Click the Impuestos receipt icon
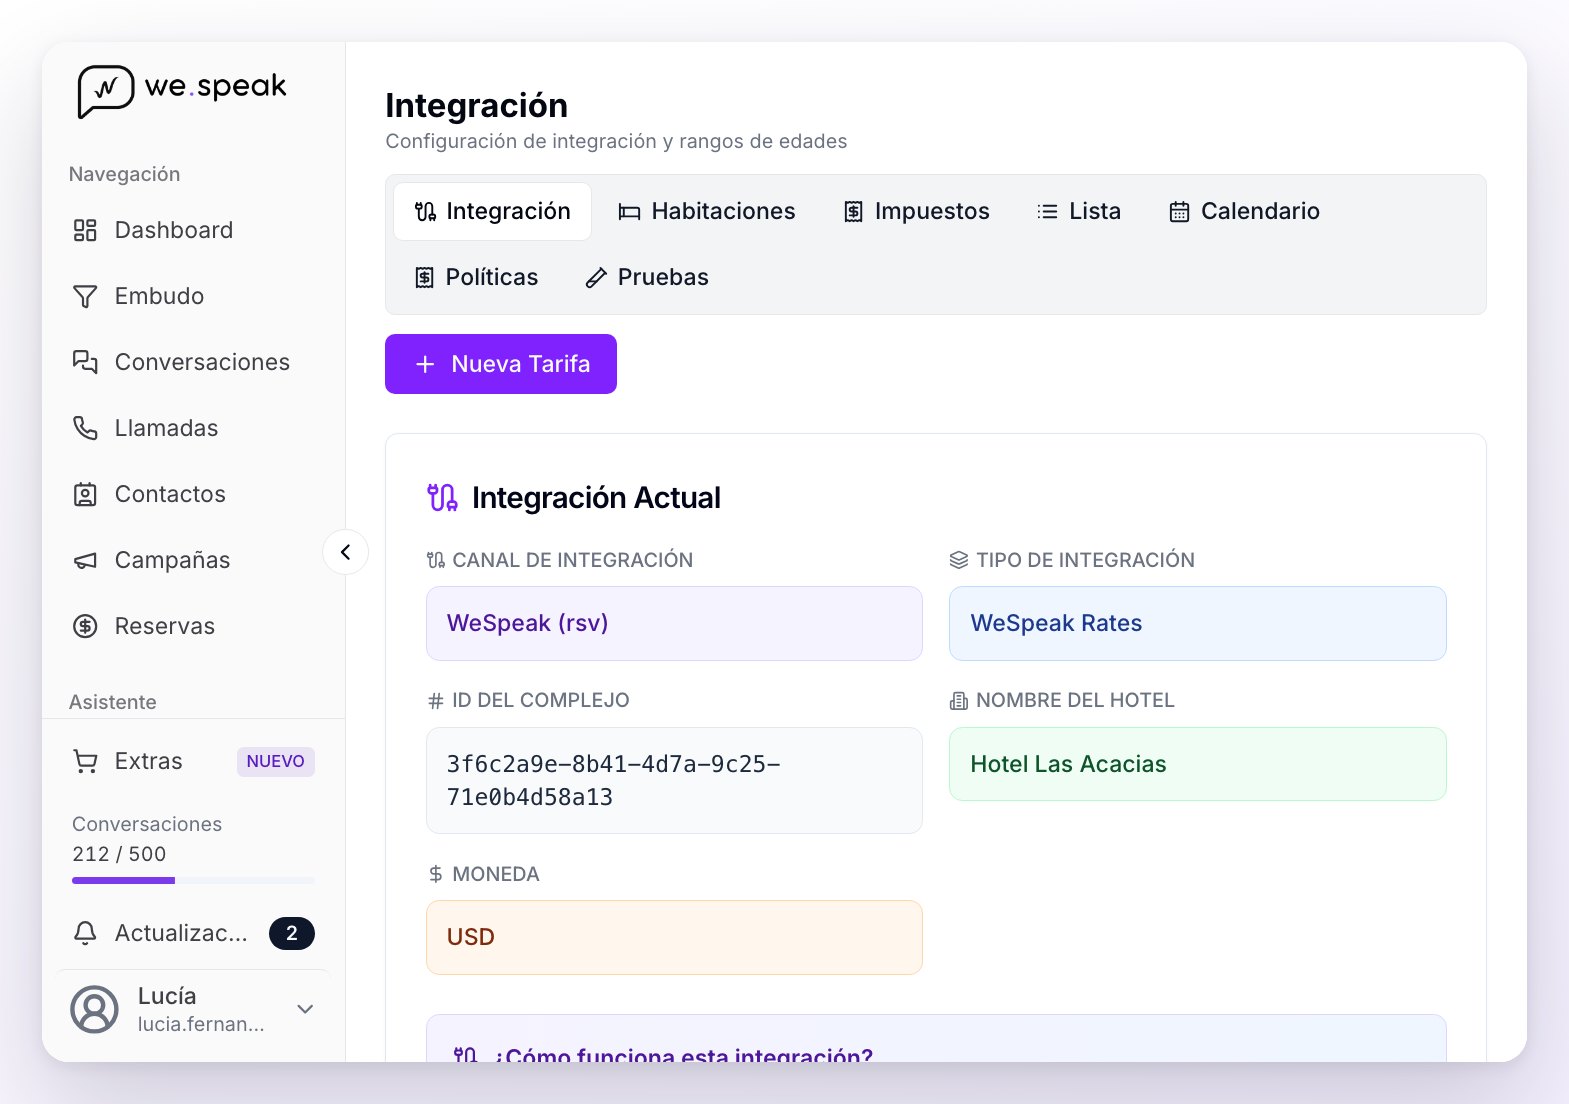The width and height of the screenshot is (1569, 1104). (x=853, y=212)
